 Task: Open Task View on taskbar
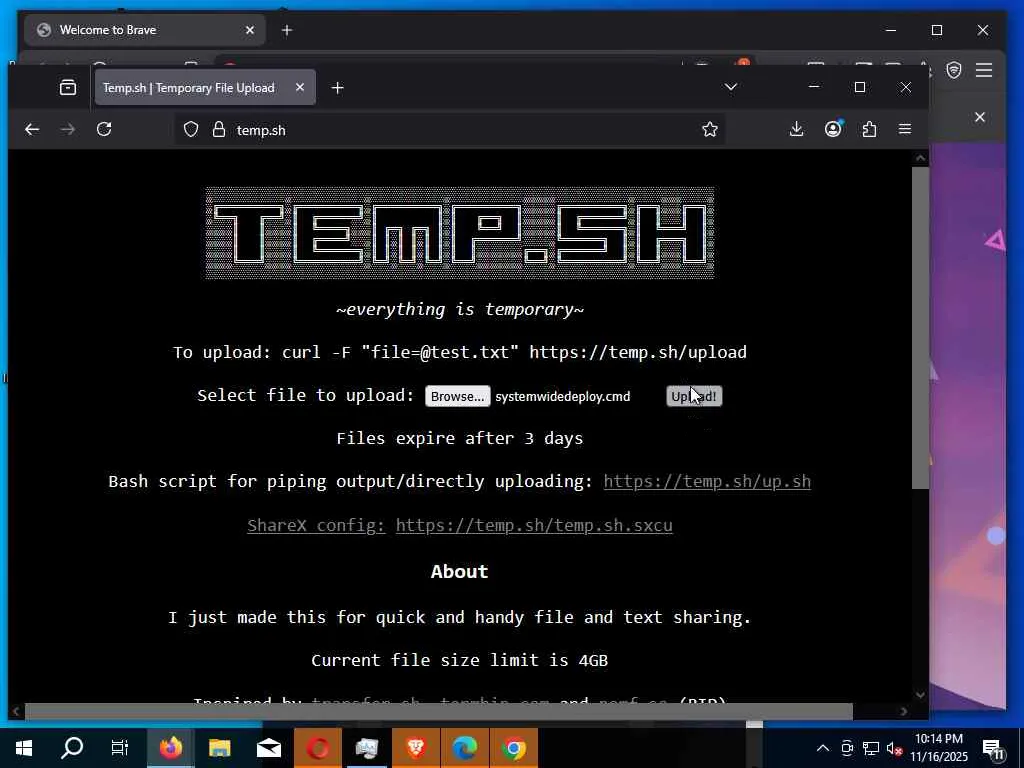pyautogui.click(x=120, y=748)
